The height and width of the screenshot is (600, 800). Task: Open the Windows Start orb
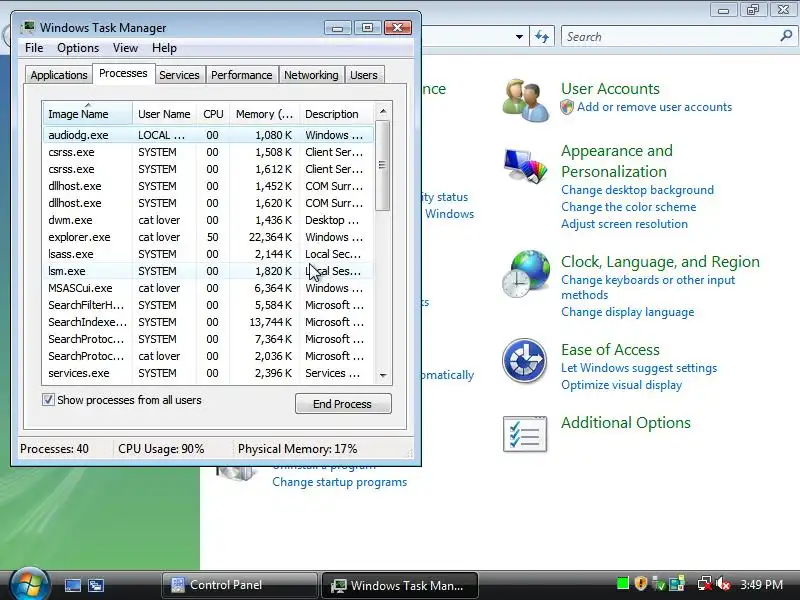tap(29, 584)
